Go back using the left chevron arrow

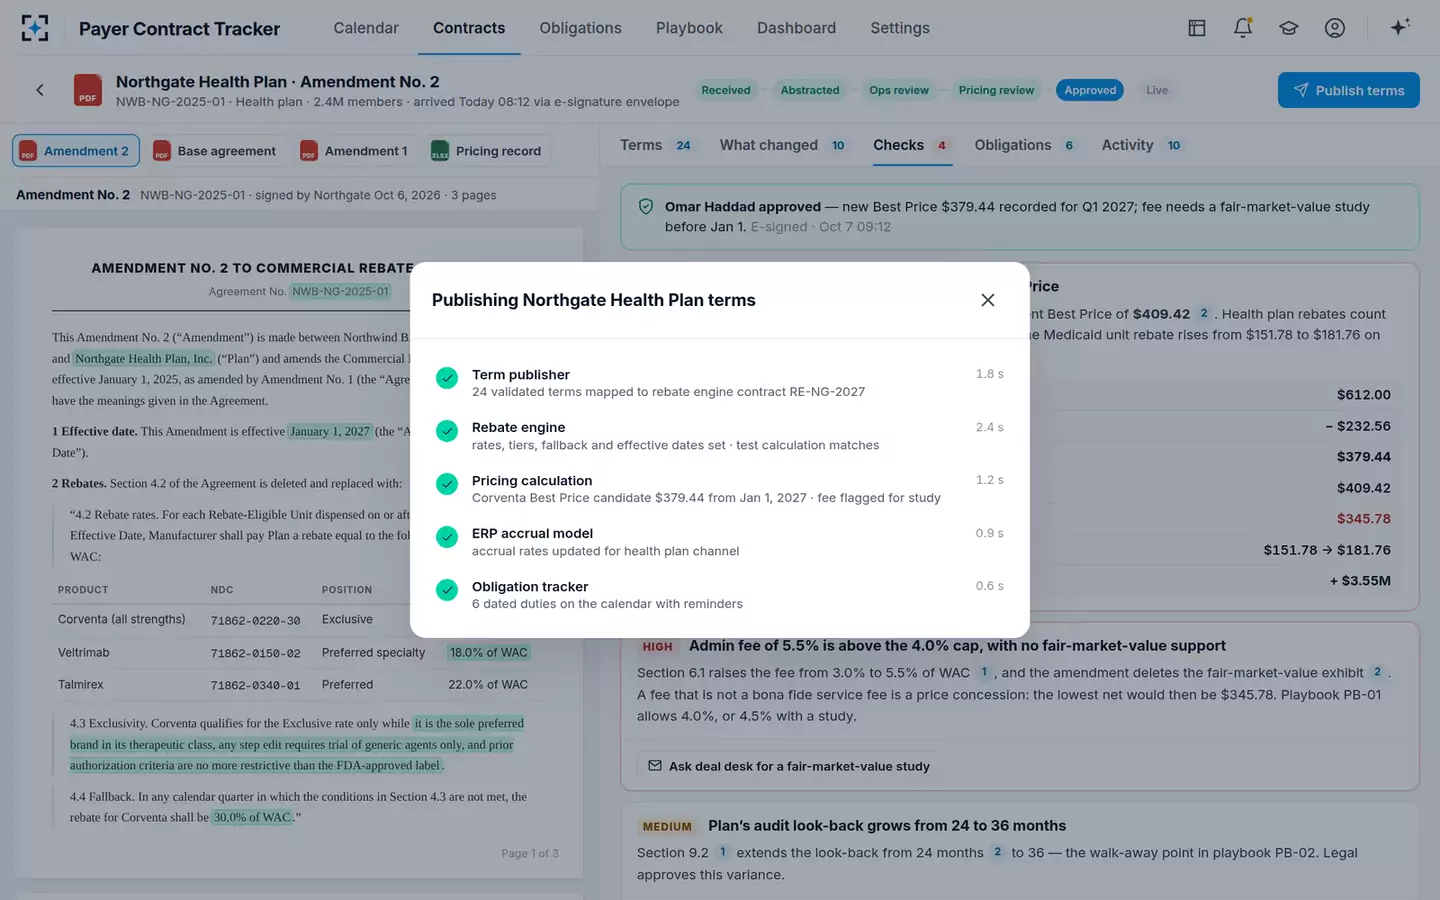click(40, 90)
